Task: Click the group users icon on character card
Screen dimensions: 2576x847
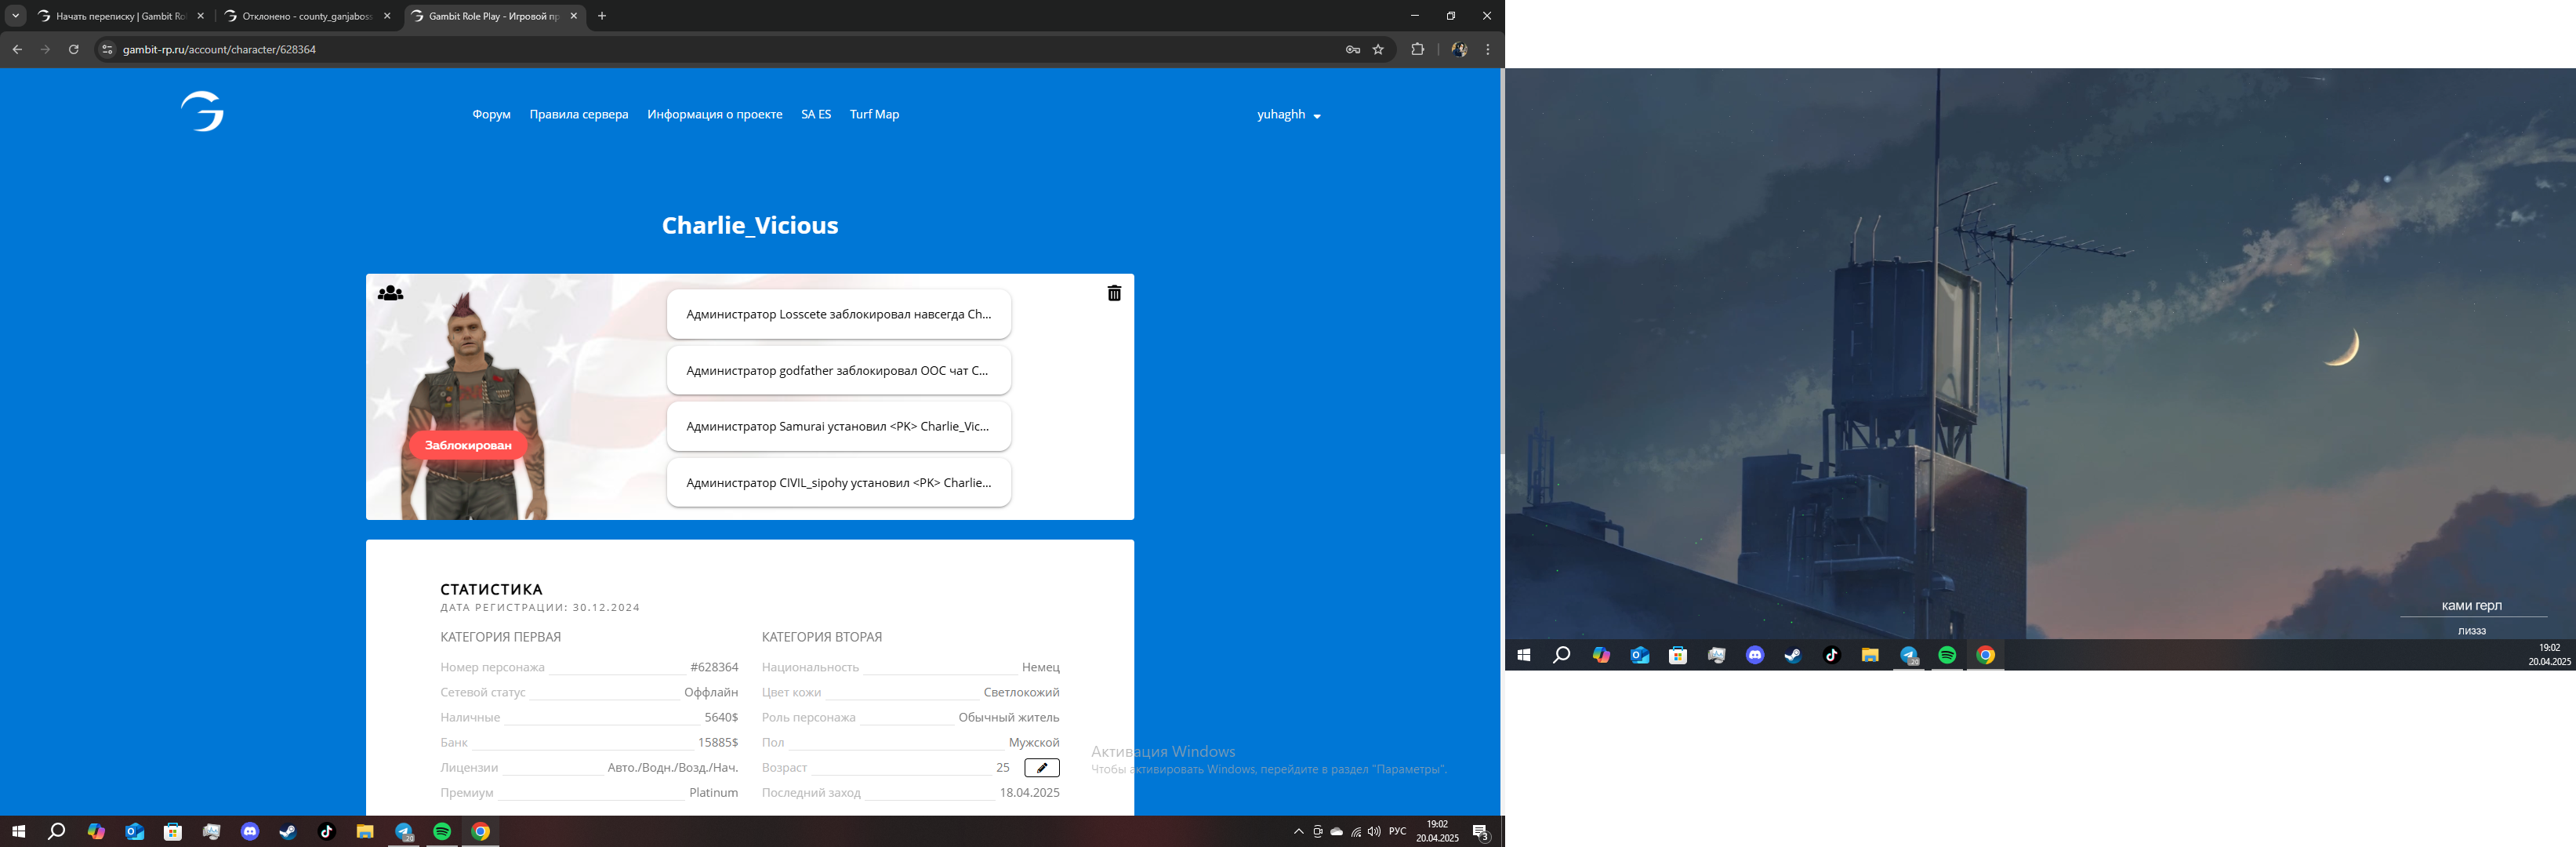Action: (390, 293)
